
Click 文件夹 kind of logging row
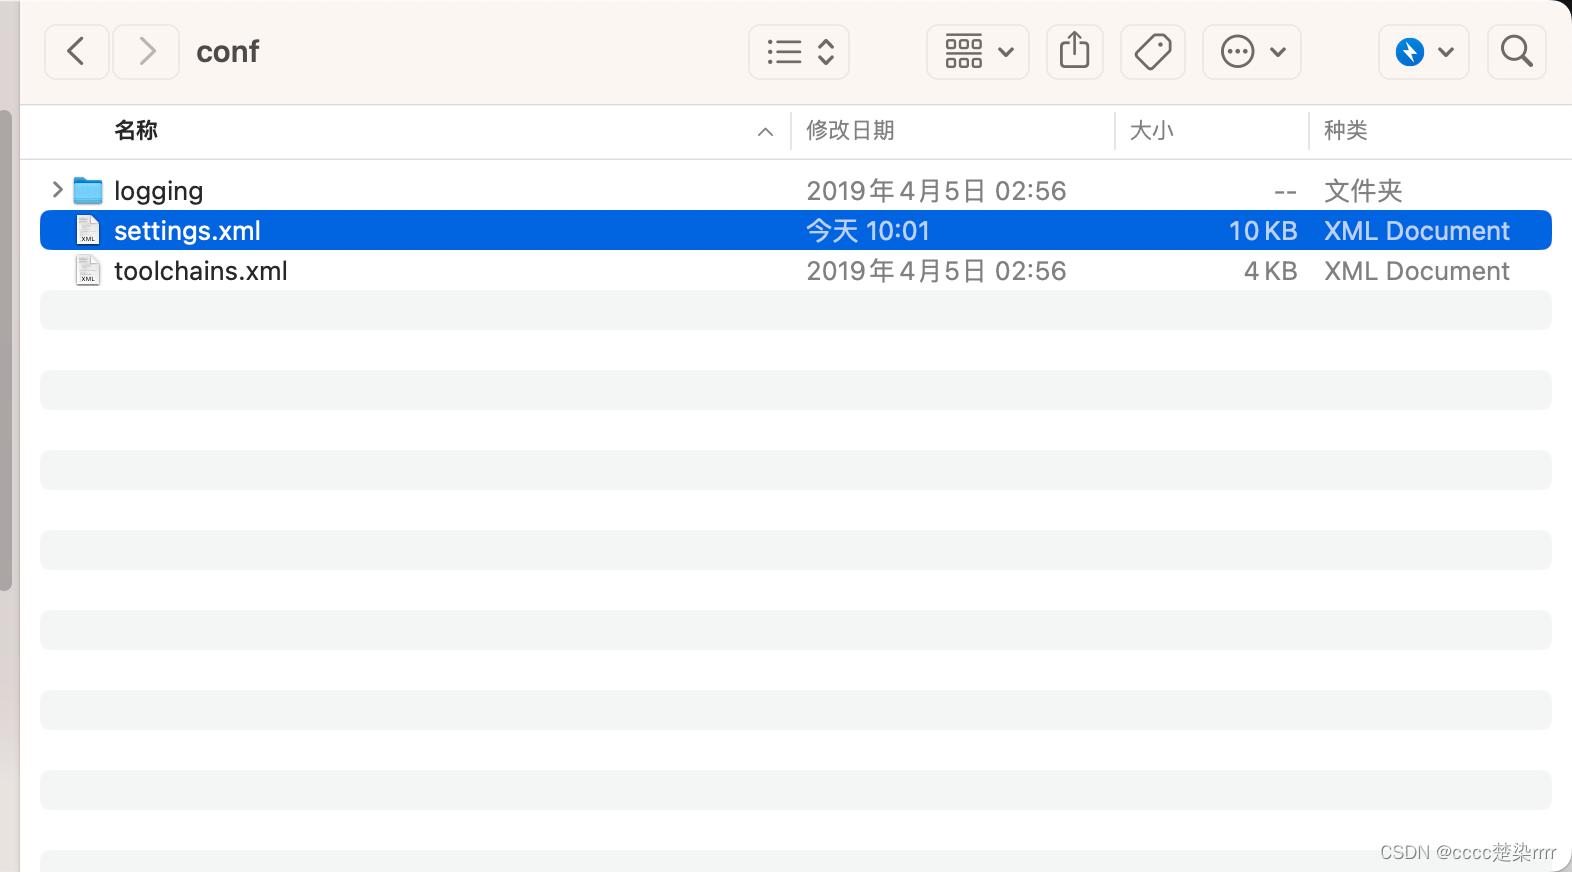(x=1363, y=190)
